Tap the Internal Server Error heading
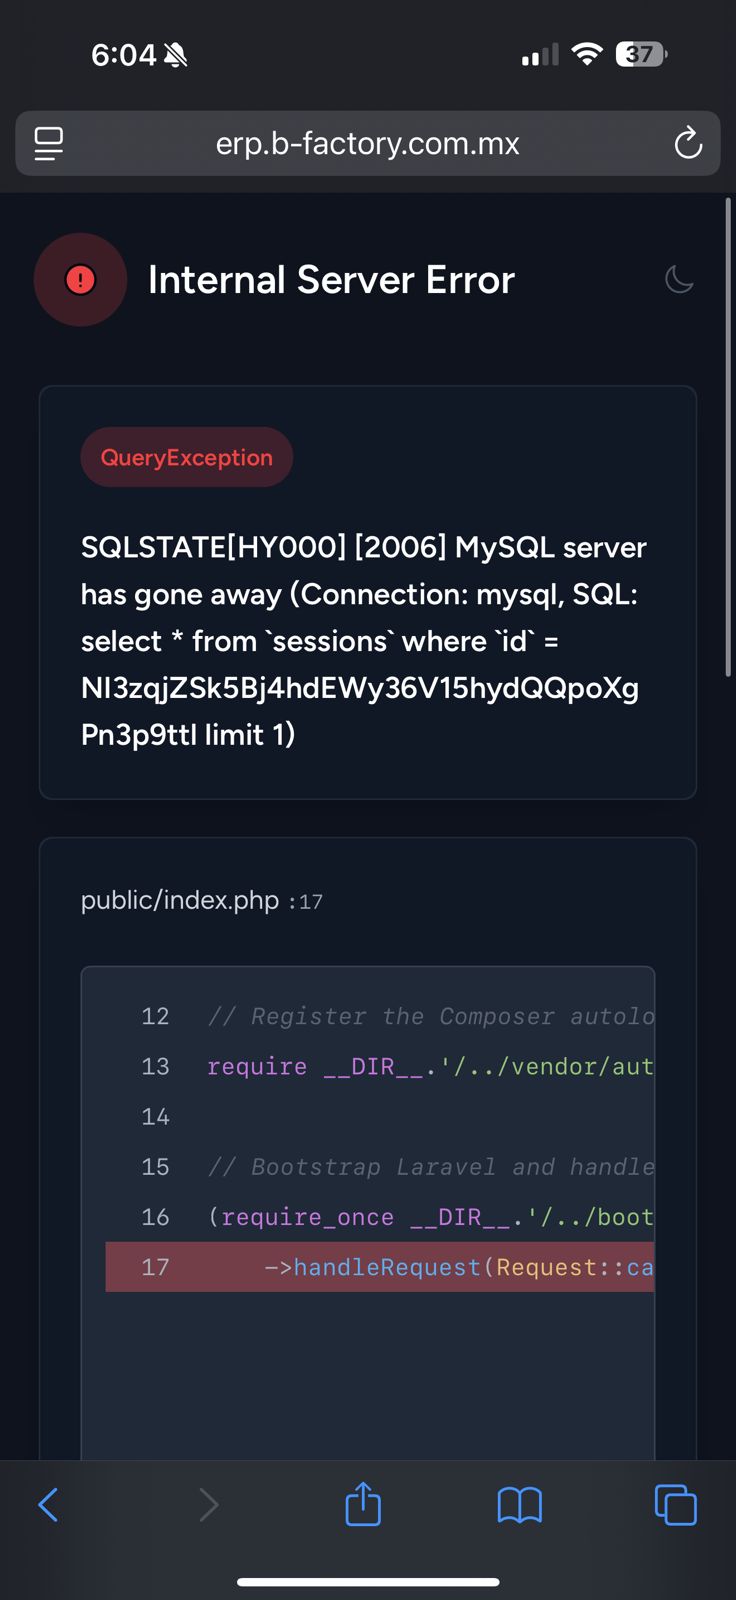Viewport: 736px width, 1600px height. pyautogui.click(x=331, y=280)
